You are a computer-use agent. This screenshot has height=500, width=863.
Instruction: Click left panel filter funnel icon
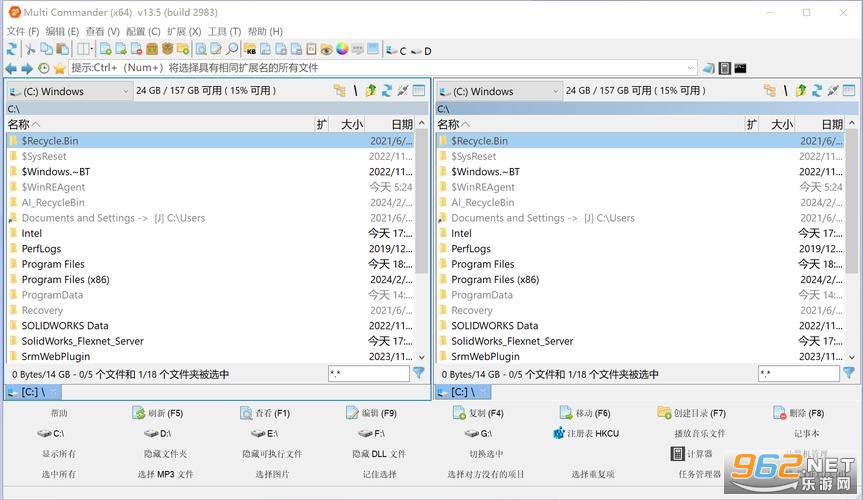tap(419, 373)
